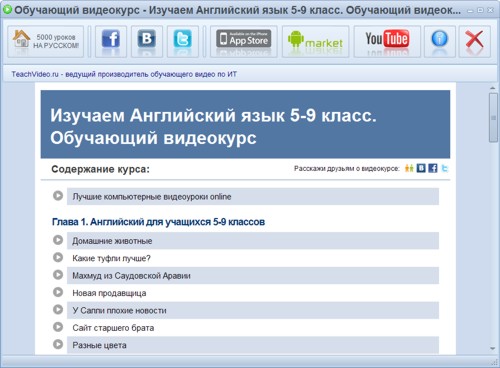Click the blue info icon
The width and height of the screenshot is (500, 368).
pyautogui.click(x=440, y=41)
